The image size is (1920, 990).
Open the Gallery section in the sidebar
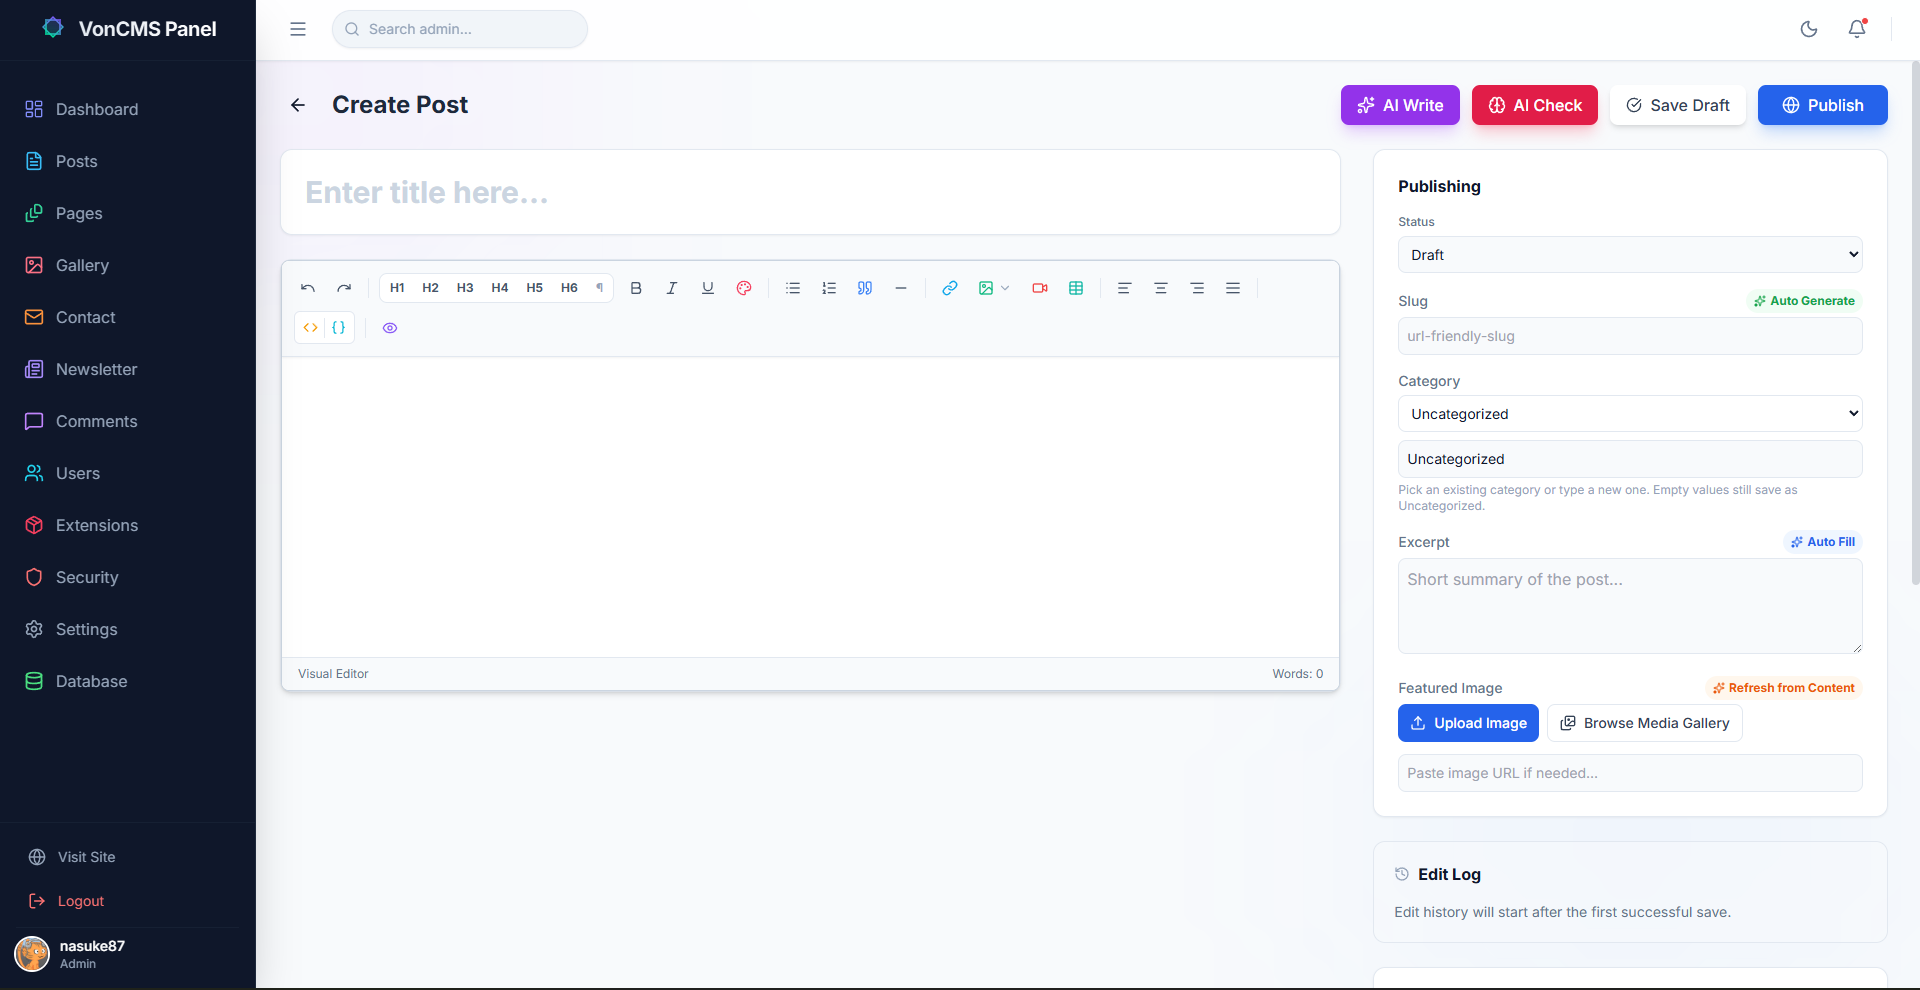click(x=82, y=265)
